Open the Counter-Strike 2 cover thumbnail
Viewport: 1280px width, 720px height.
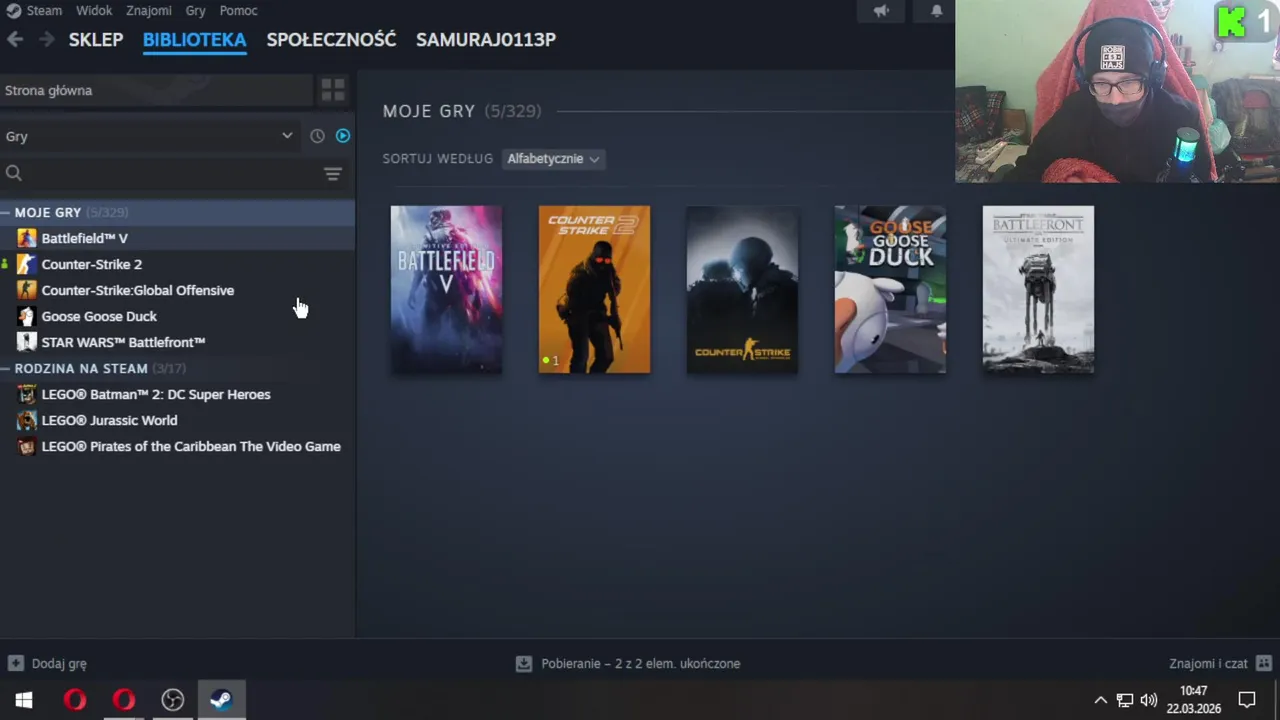[x=594, y=289]
